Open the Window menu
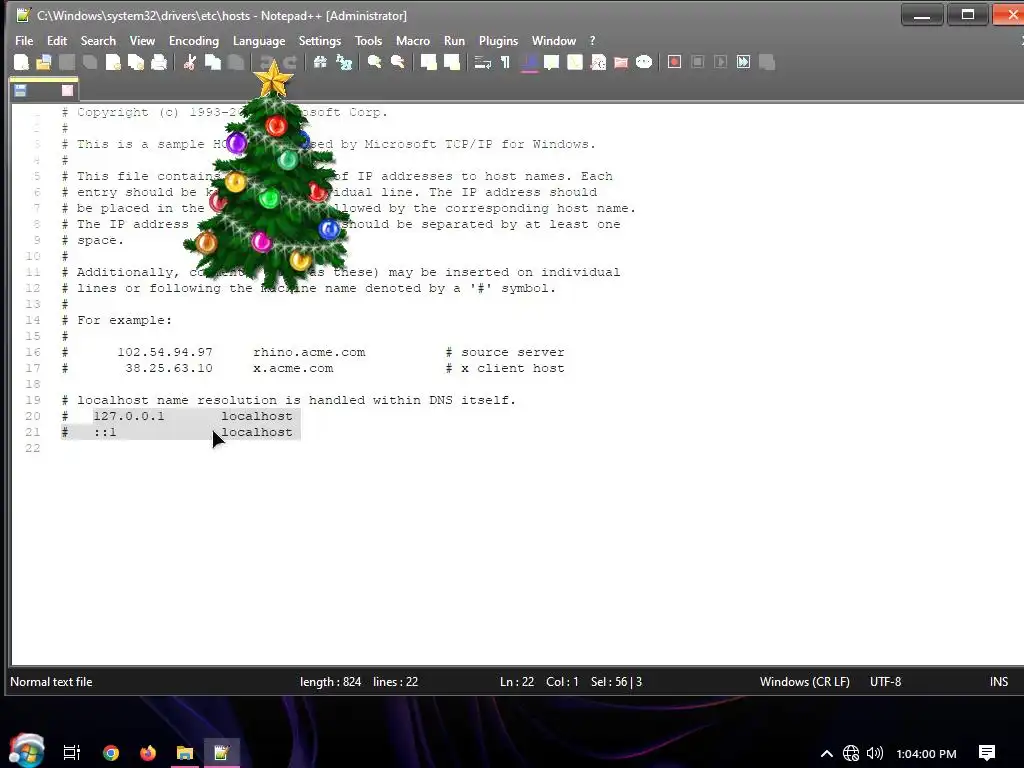The height and width of the screenshot is (768, 1024). [554, 40]
